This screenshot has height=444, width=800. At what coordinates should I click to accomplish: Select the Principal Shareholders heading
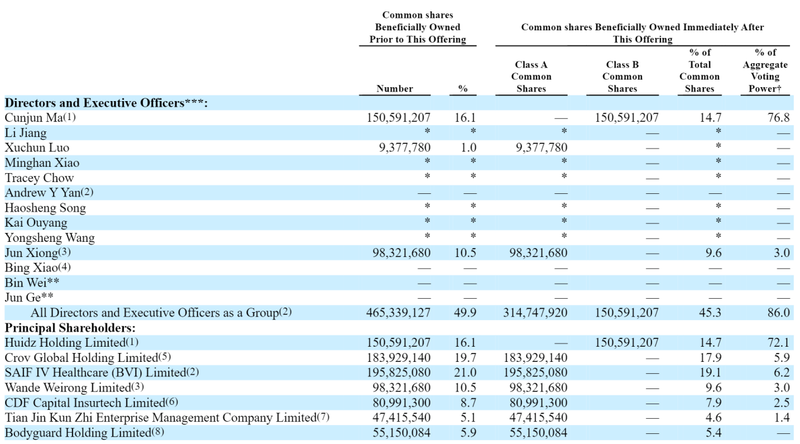coord(70,328)
